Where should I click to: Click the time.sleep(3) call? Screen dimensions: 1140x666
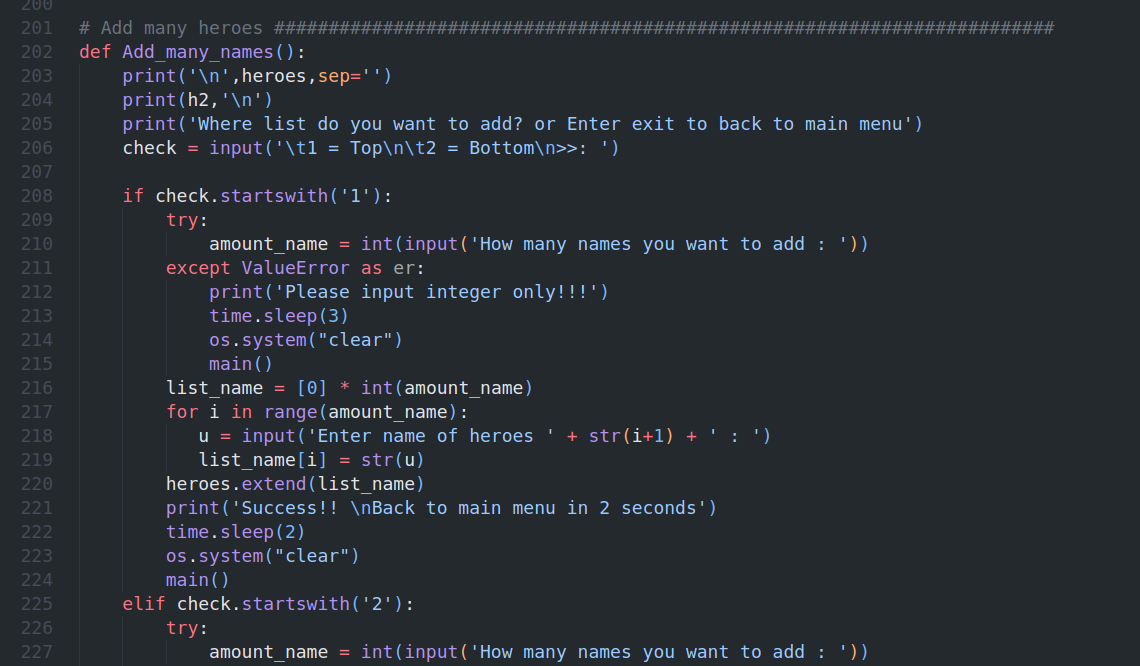[279, 316]
